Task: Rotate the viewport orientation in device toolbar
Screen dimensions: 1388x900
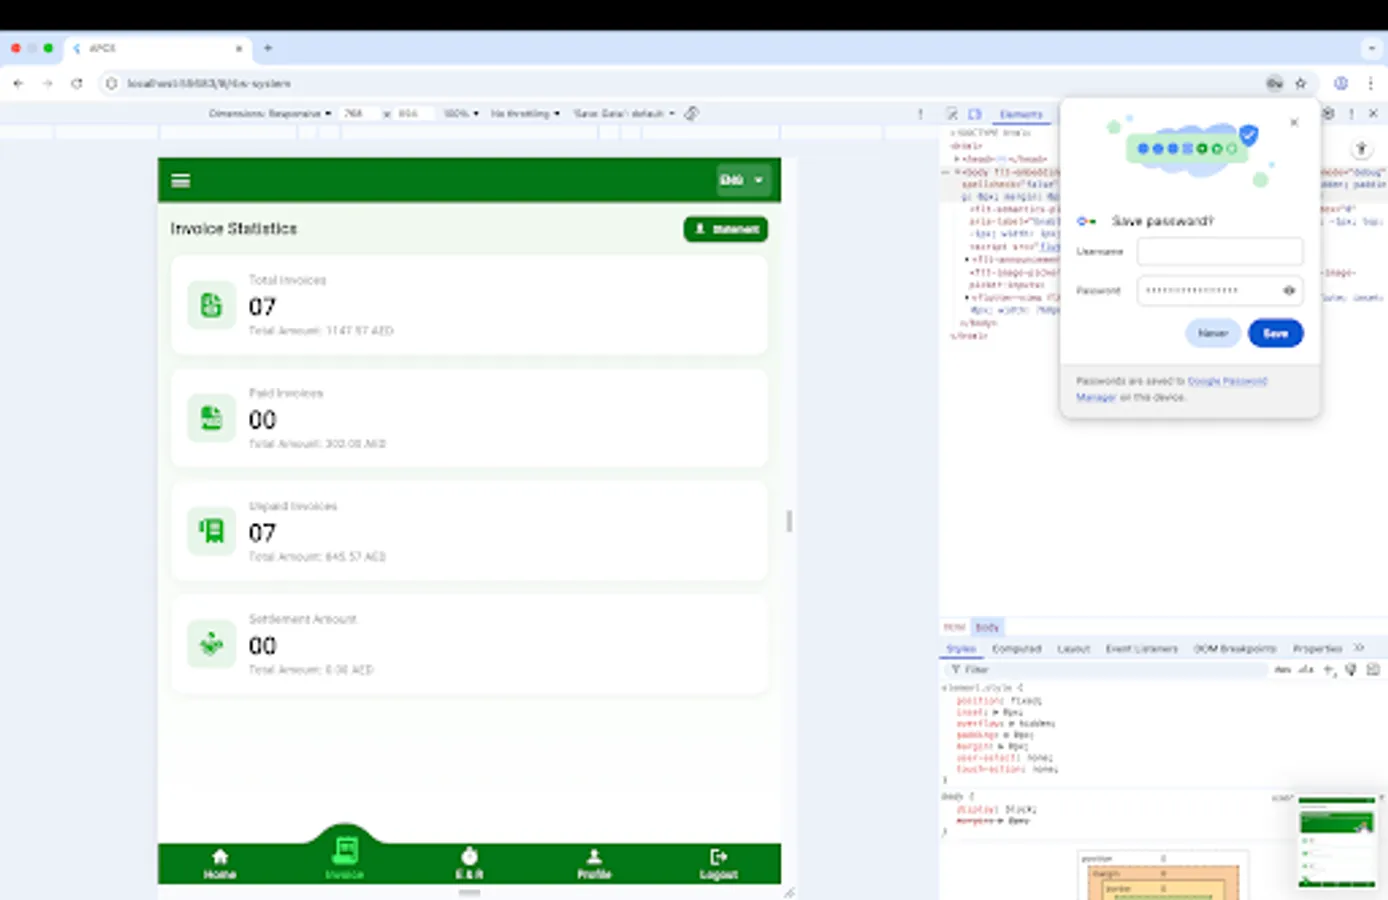Action: (x=690, y=113)
